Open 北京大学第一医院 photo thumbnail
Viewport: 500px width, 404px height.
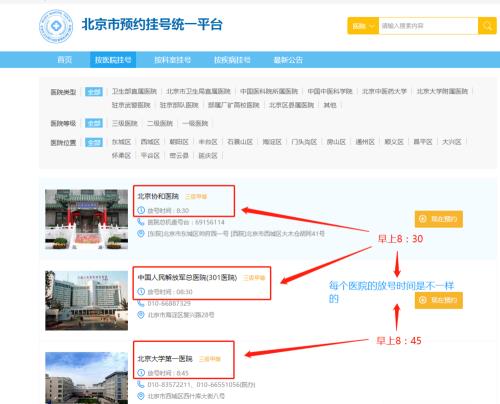click(x=87, y=378)
